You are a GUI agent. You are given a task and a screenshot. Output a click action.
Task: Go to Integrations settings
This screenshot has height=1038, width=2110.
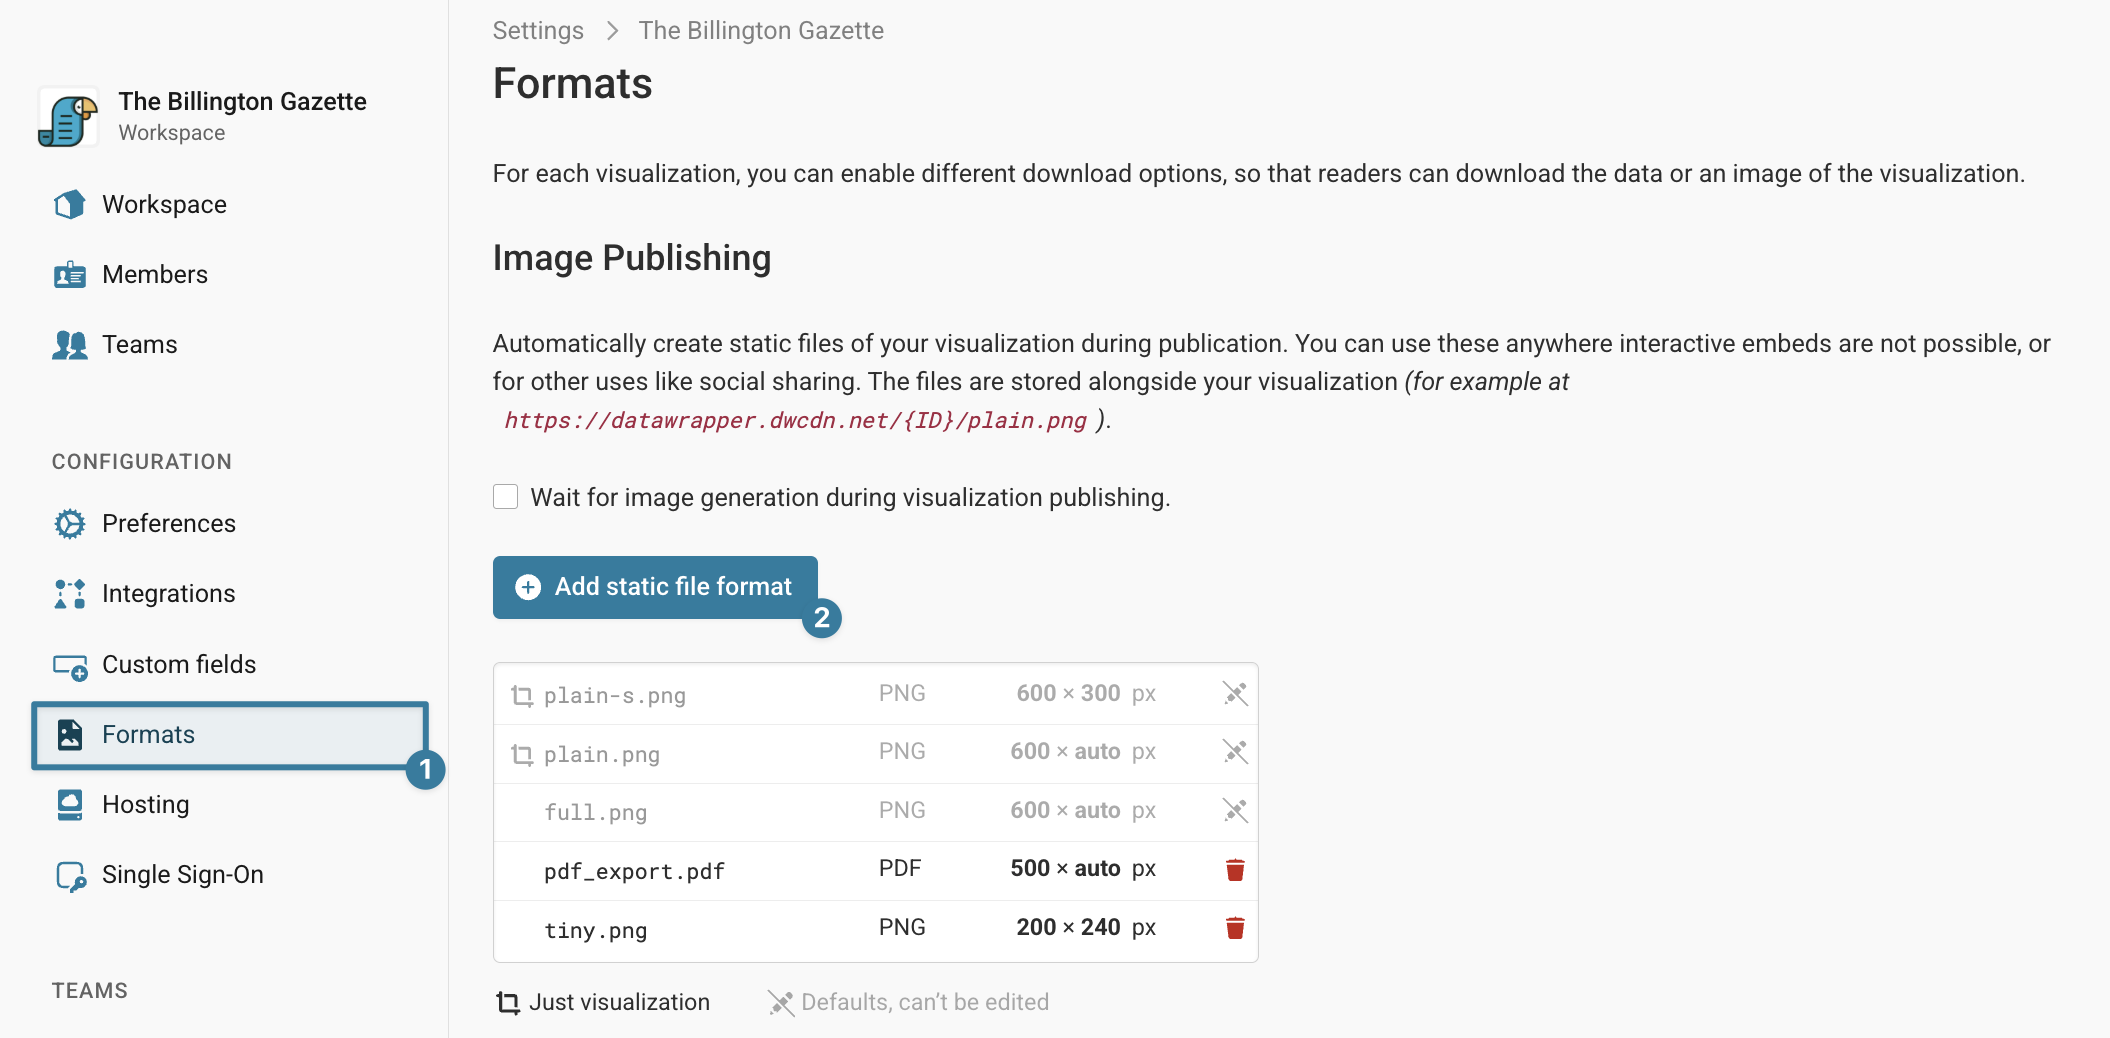coord(169,593)
